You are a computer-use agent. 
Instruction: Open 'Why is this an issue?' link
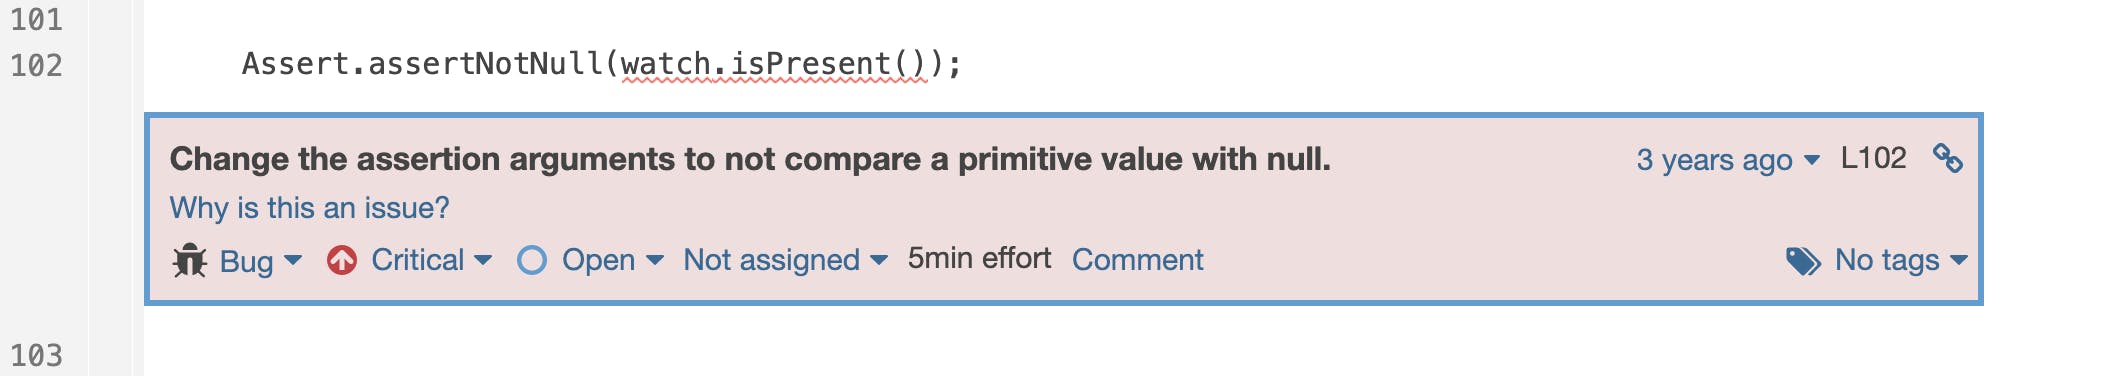[309, 208]
